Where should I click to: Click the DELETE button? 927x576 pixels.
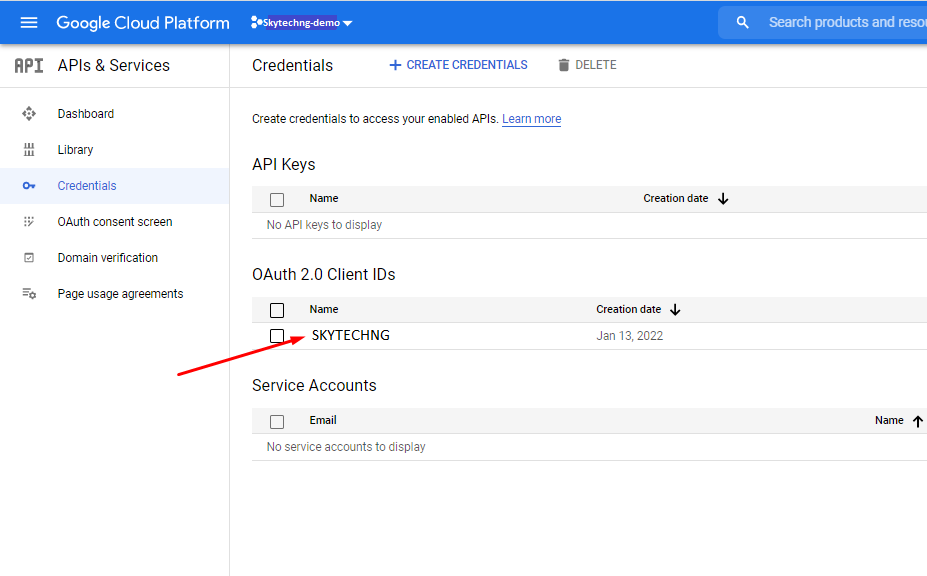[x=587, y=65]
